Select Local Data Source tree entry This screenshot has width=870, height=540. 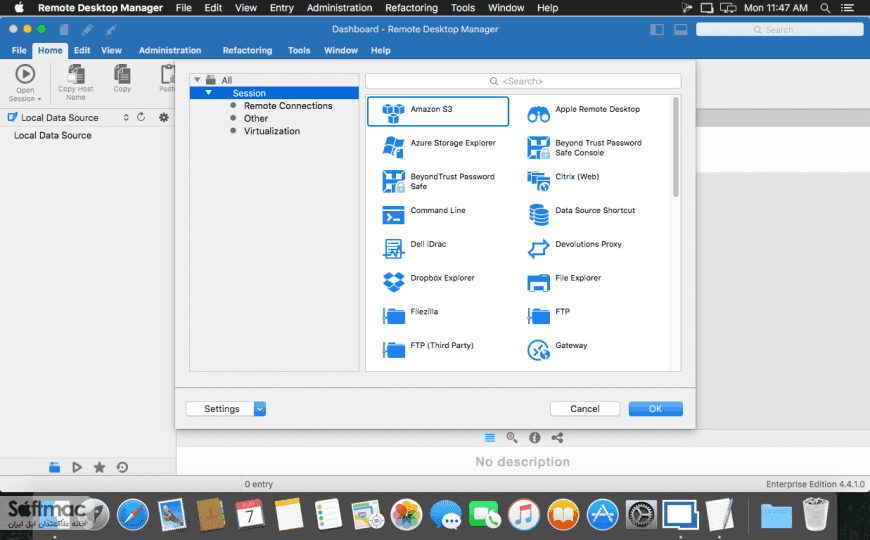click(53, 135)
